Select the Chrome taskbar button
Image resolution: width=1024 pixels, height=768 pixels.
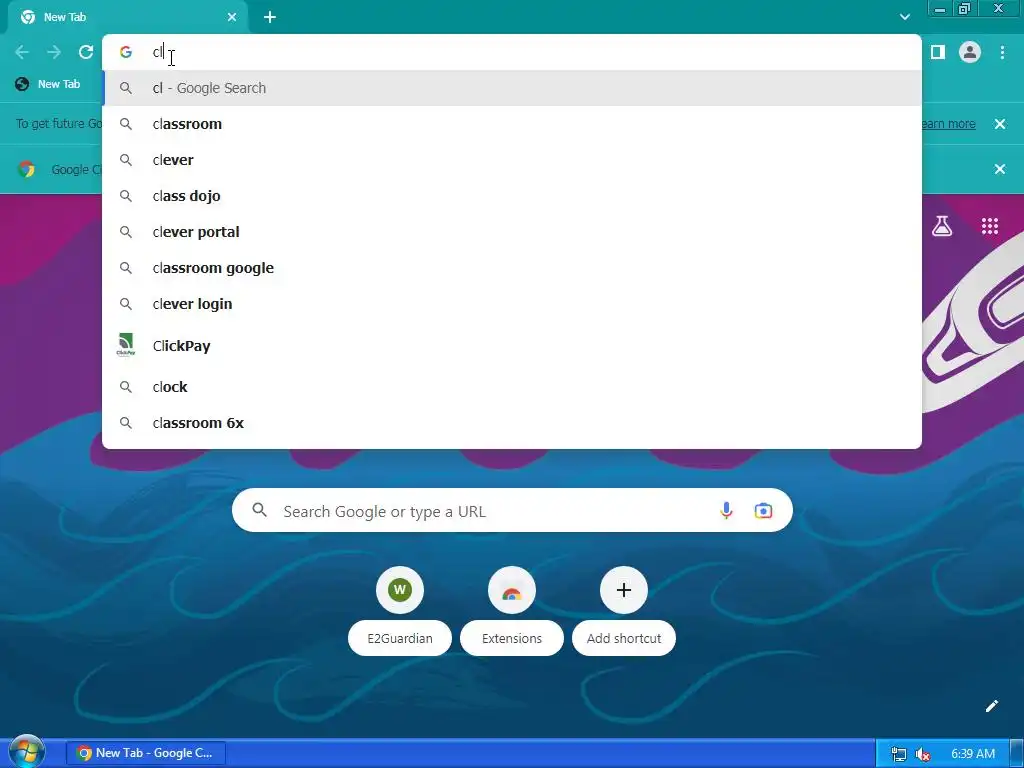[146, 753]
